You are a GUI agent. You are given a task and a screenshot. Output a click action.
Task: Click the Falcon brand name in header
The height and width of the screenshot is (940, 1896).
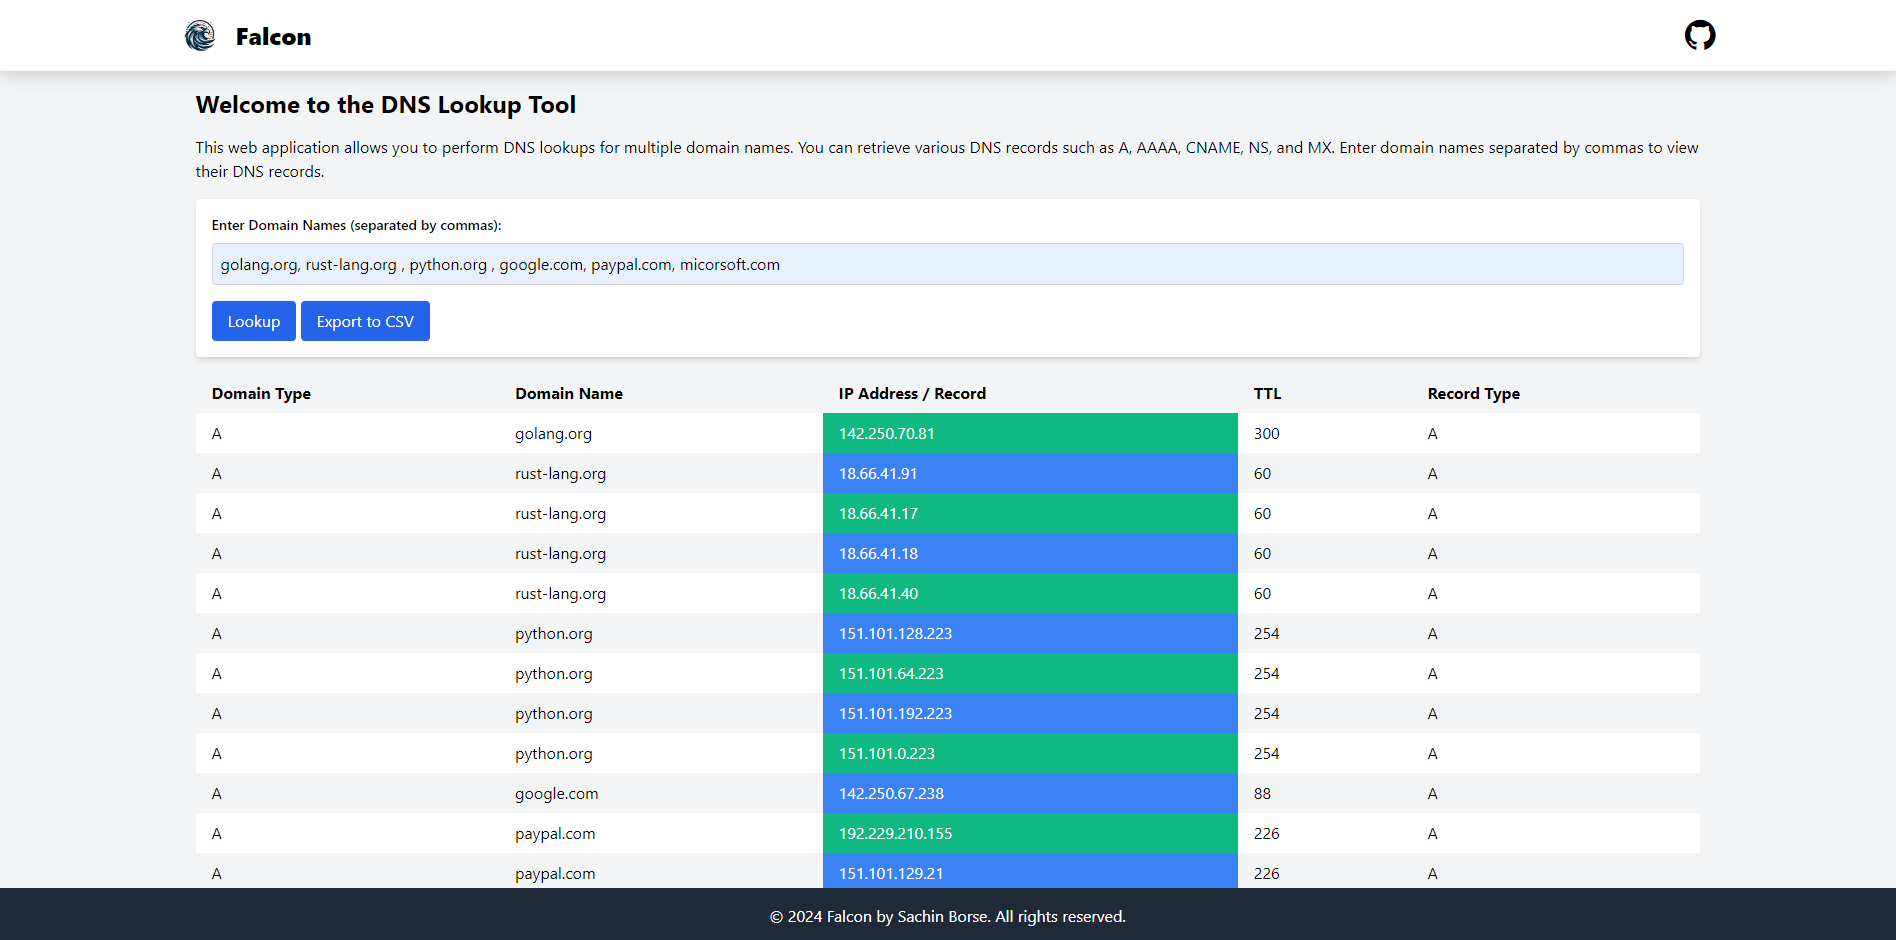click(273, 37)
